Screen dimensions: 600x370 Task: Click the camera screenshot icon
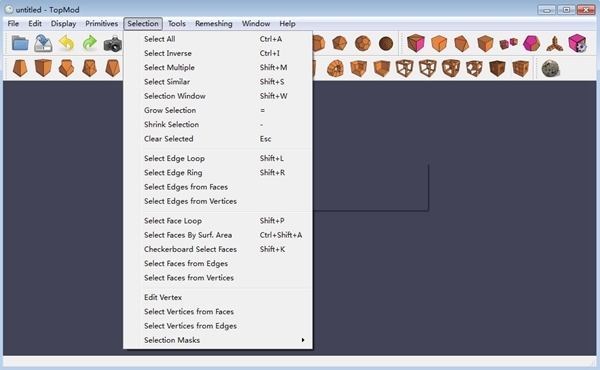tap(112, 44)
